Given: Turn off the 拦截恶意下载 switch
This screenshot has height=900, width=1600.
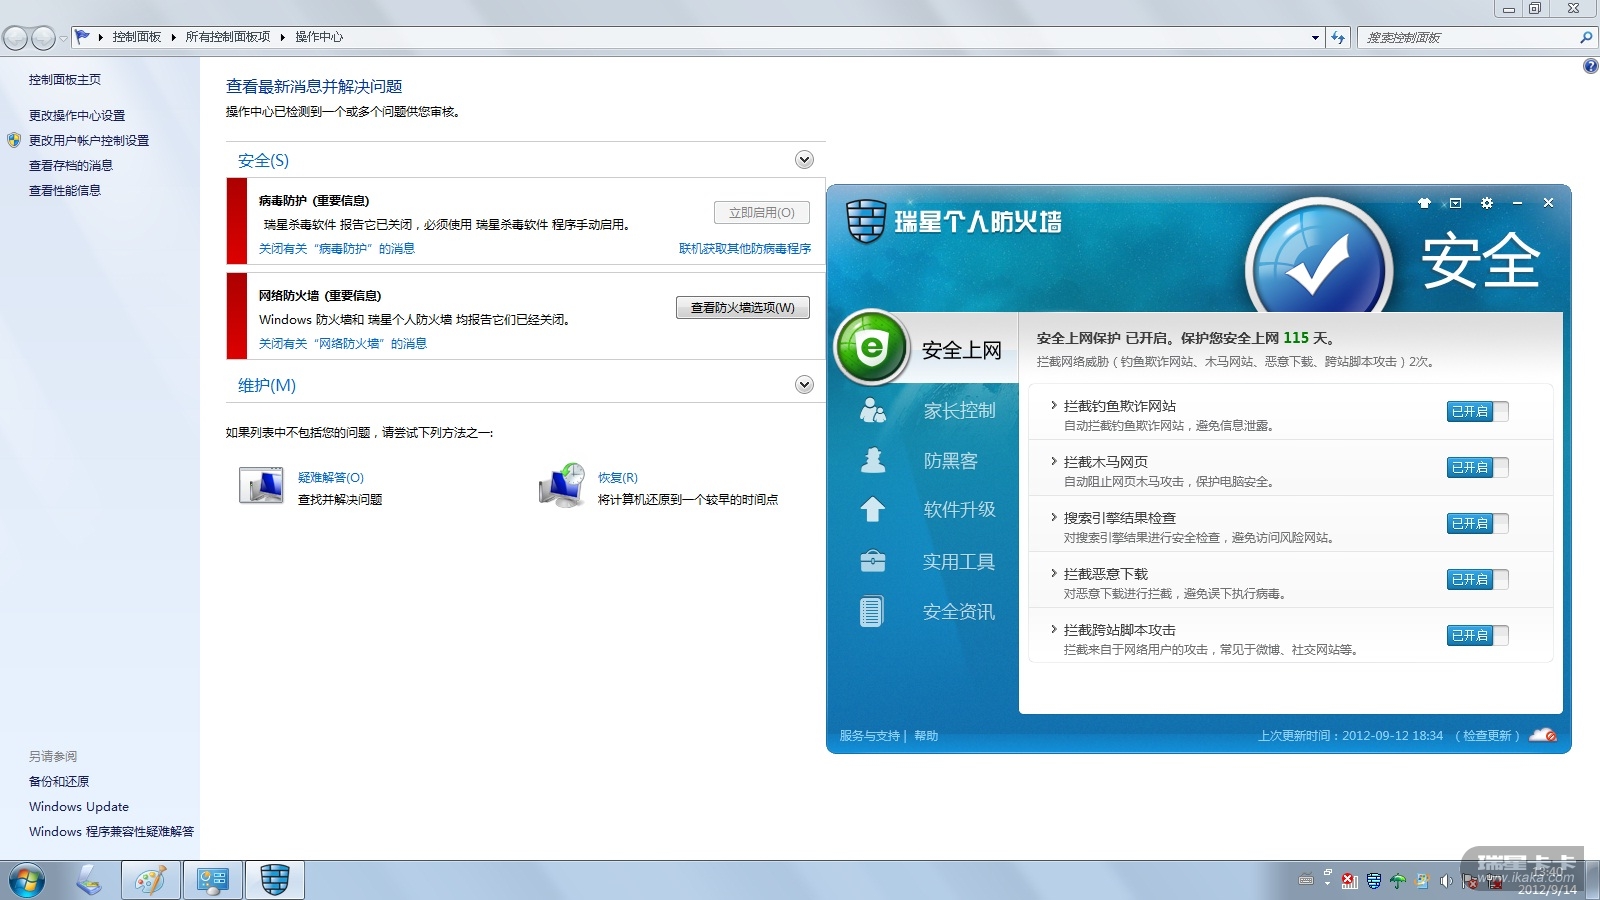Looking at the screenshot, I should coord(1477,579).
